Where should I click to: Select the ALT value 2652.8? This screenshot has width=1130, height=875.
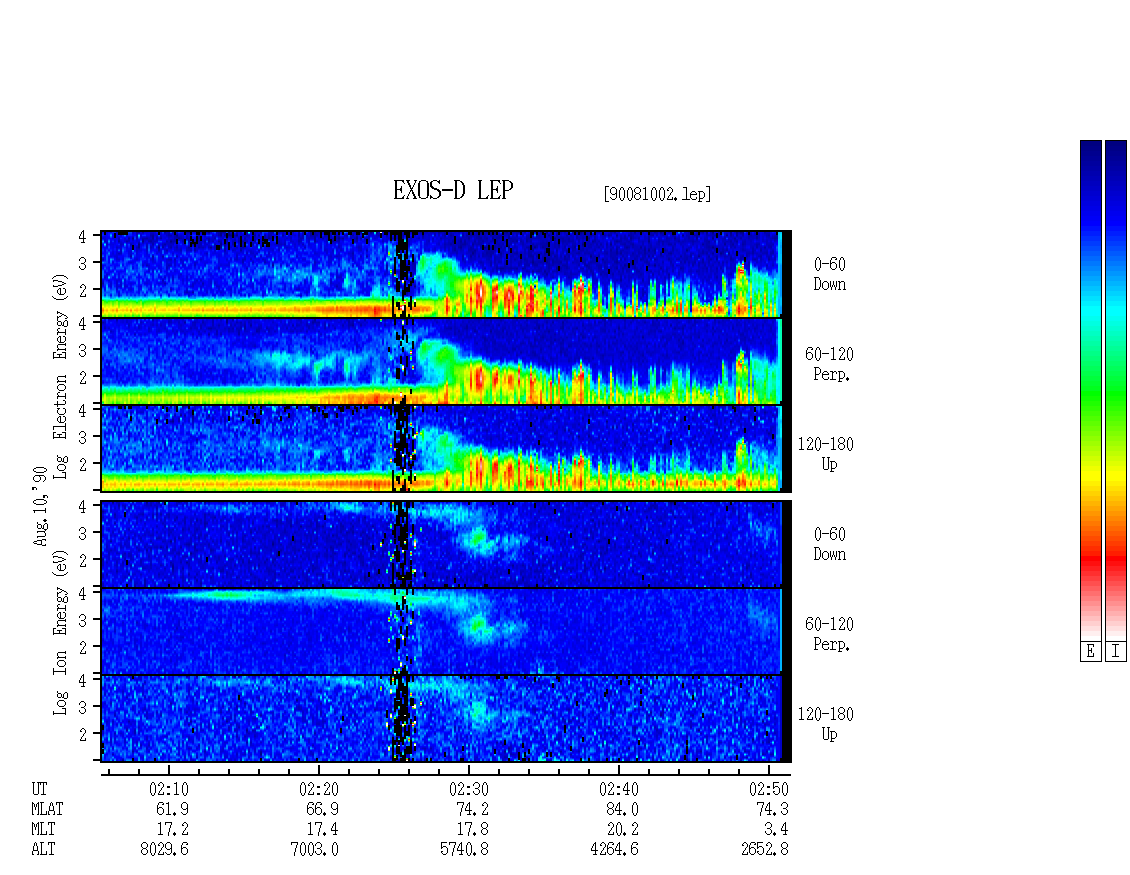coord(765,850)
